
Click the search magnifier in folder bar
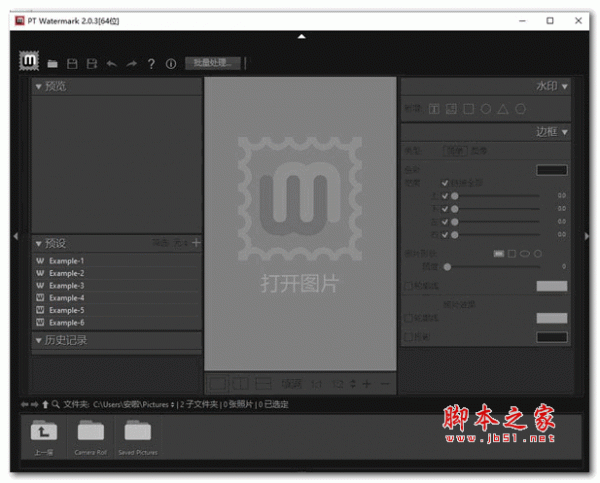[56, 405]
